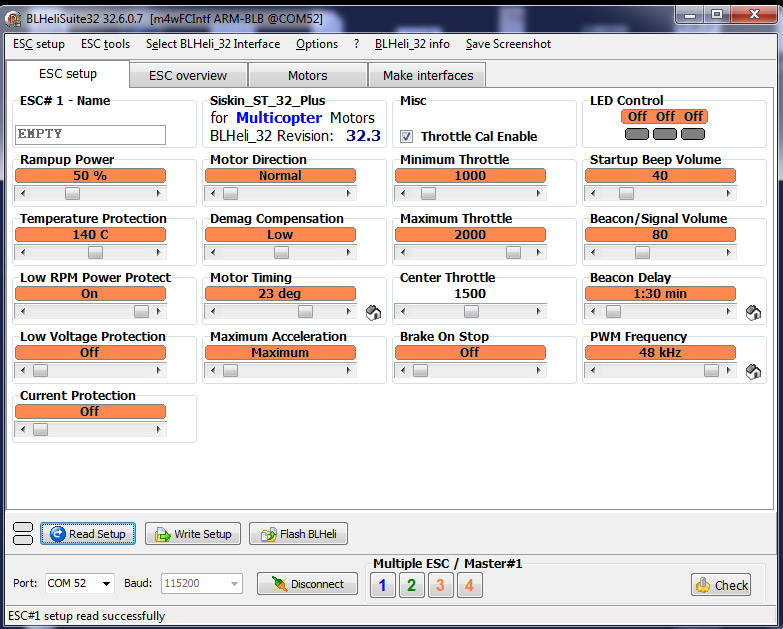Increase Beacon/Signal Volume with right arrow

[729, 252]
